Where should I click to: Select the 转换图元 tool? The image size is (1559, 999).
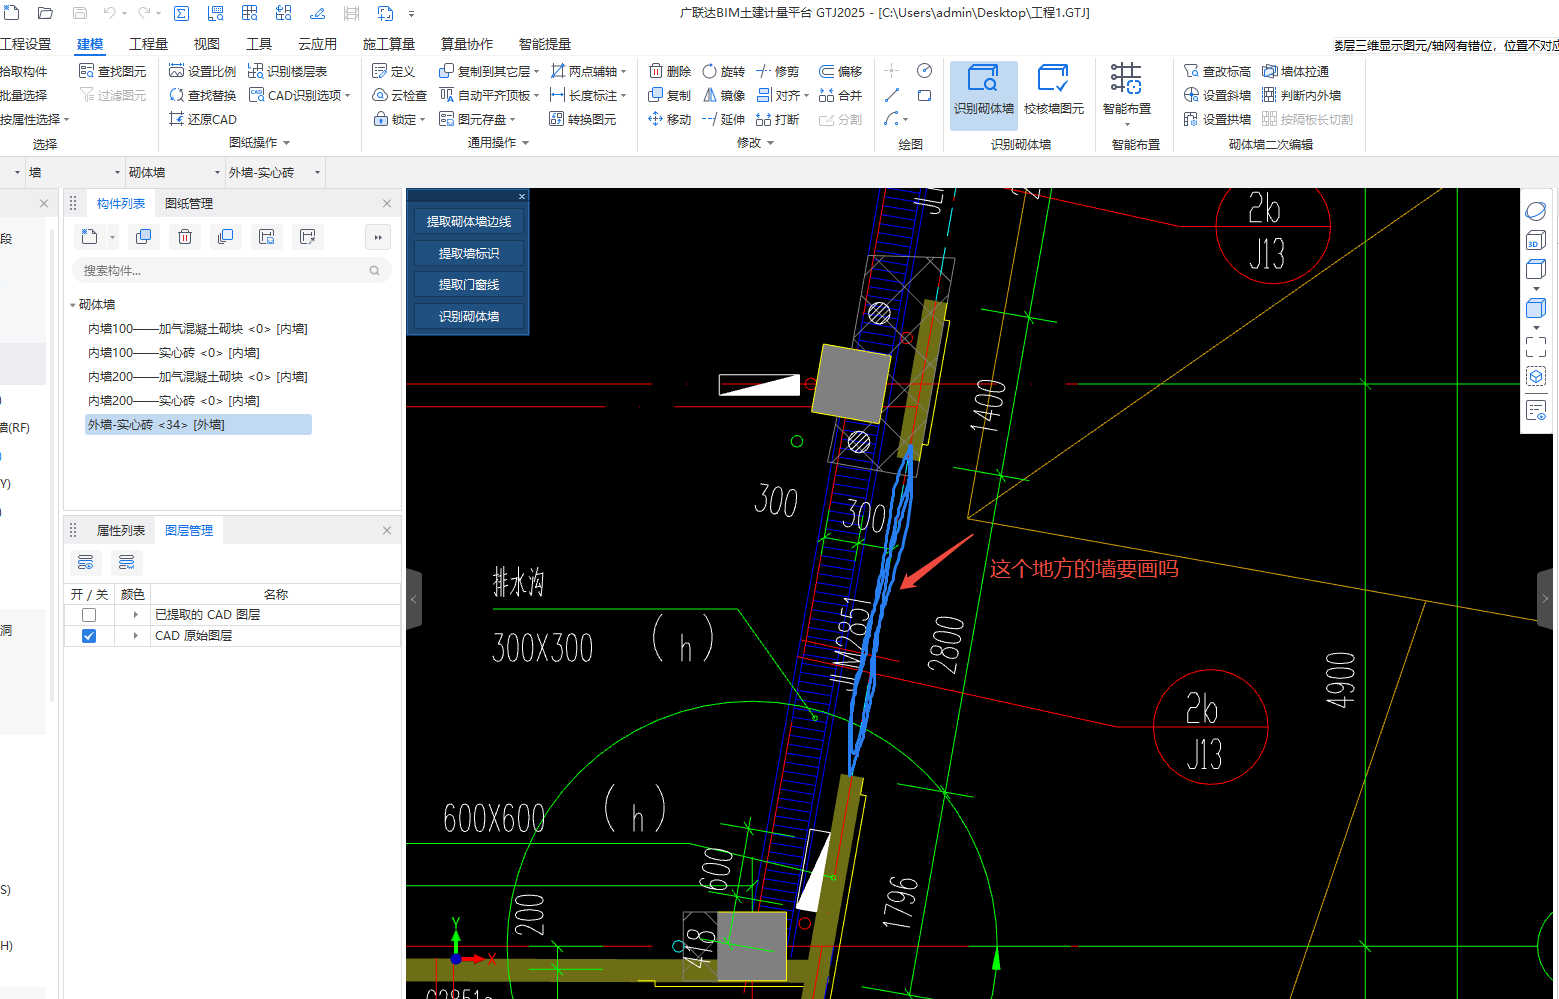[583, 119]
